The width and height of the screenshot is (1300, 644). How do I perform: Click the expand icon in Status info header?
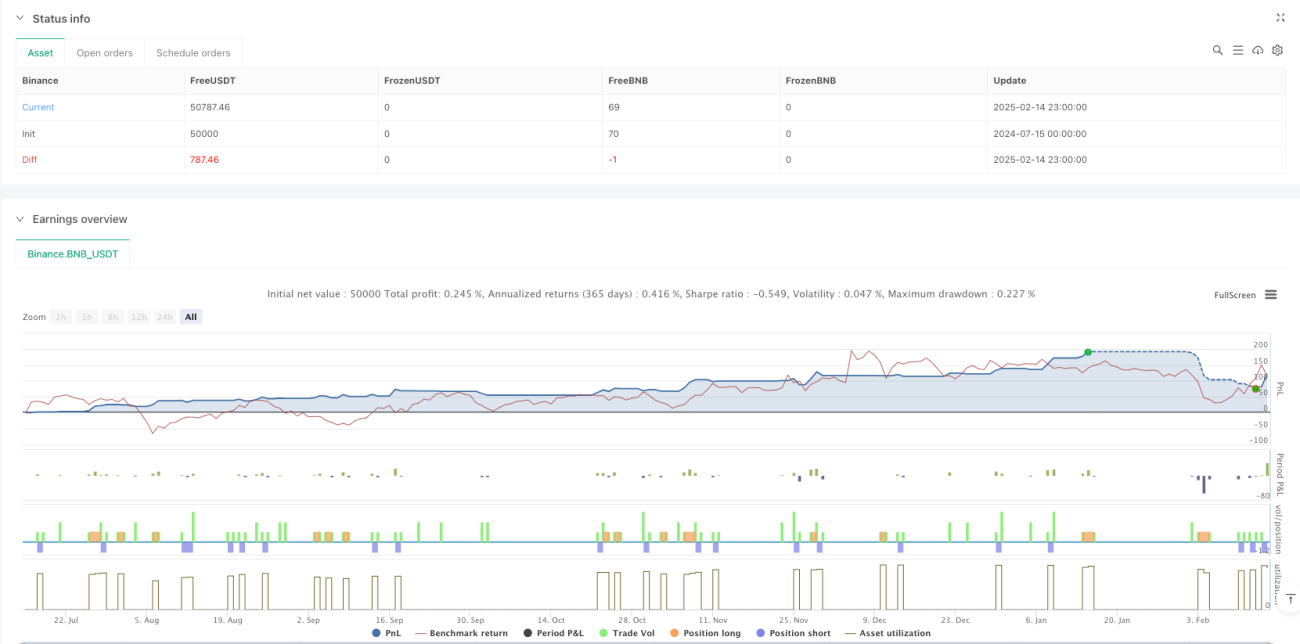pos(1281,18)
